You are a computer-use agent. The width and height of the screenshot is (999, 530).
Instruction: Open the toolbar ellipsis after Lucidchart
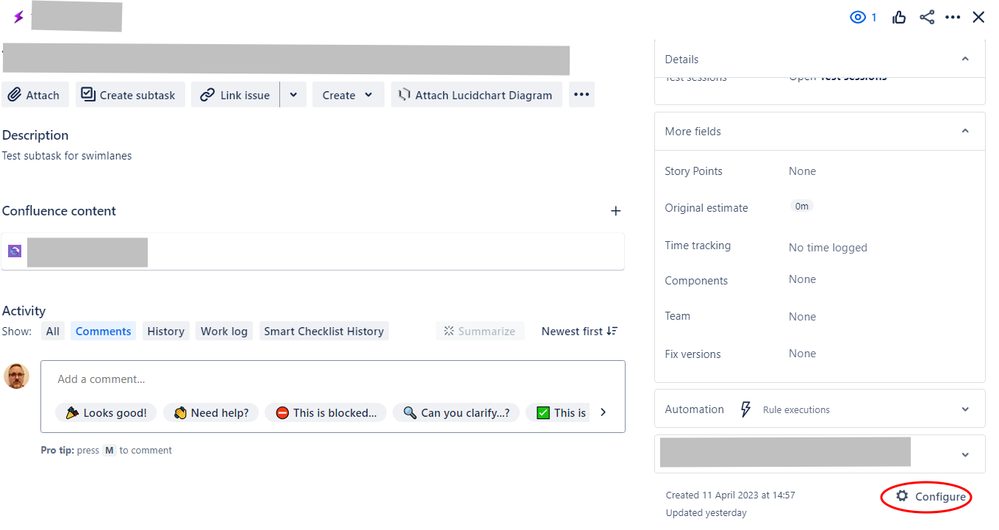[582, 95]
